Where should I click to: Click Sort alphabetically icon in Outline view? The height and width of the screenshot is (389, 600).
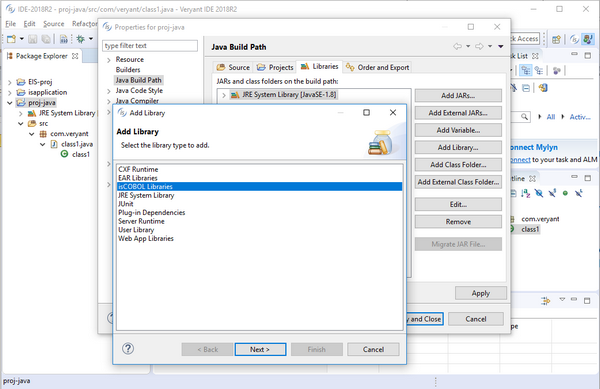(x=525, y=194)
